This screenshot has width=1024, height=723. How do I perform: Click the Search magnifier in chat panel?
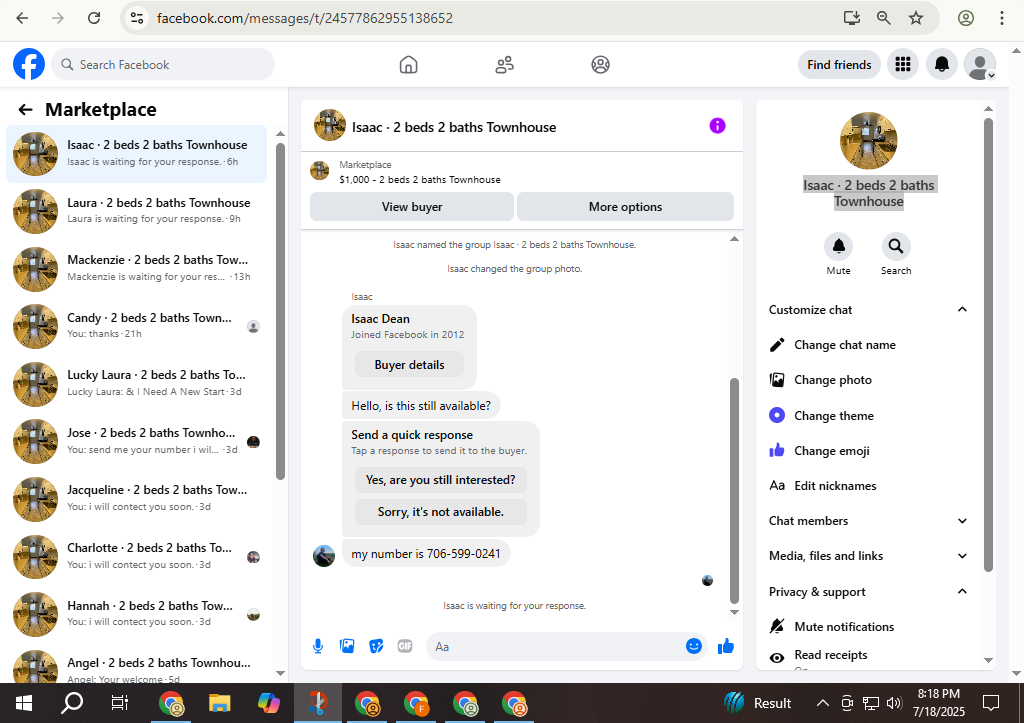pyautogui.click(x=895, y=246)
